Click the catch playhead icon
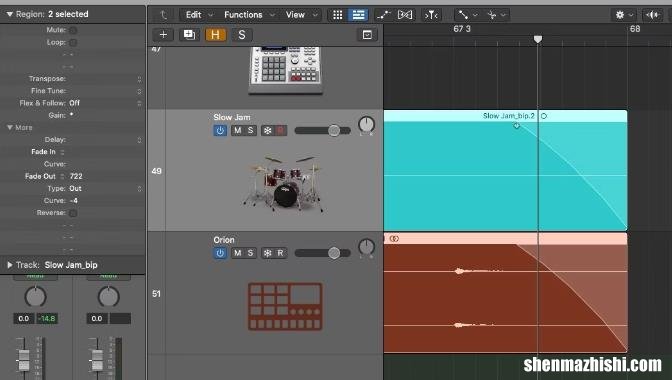 tap(431, 15)
